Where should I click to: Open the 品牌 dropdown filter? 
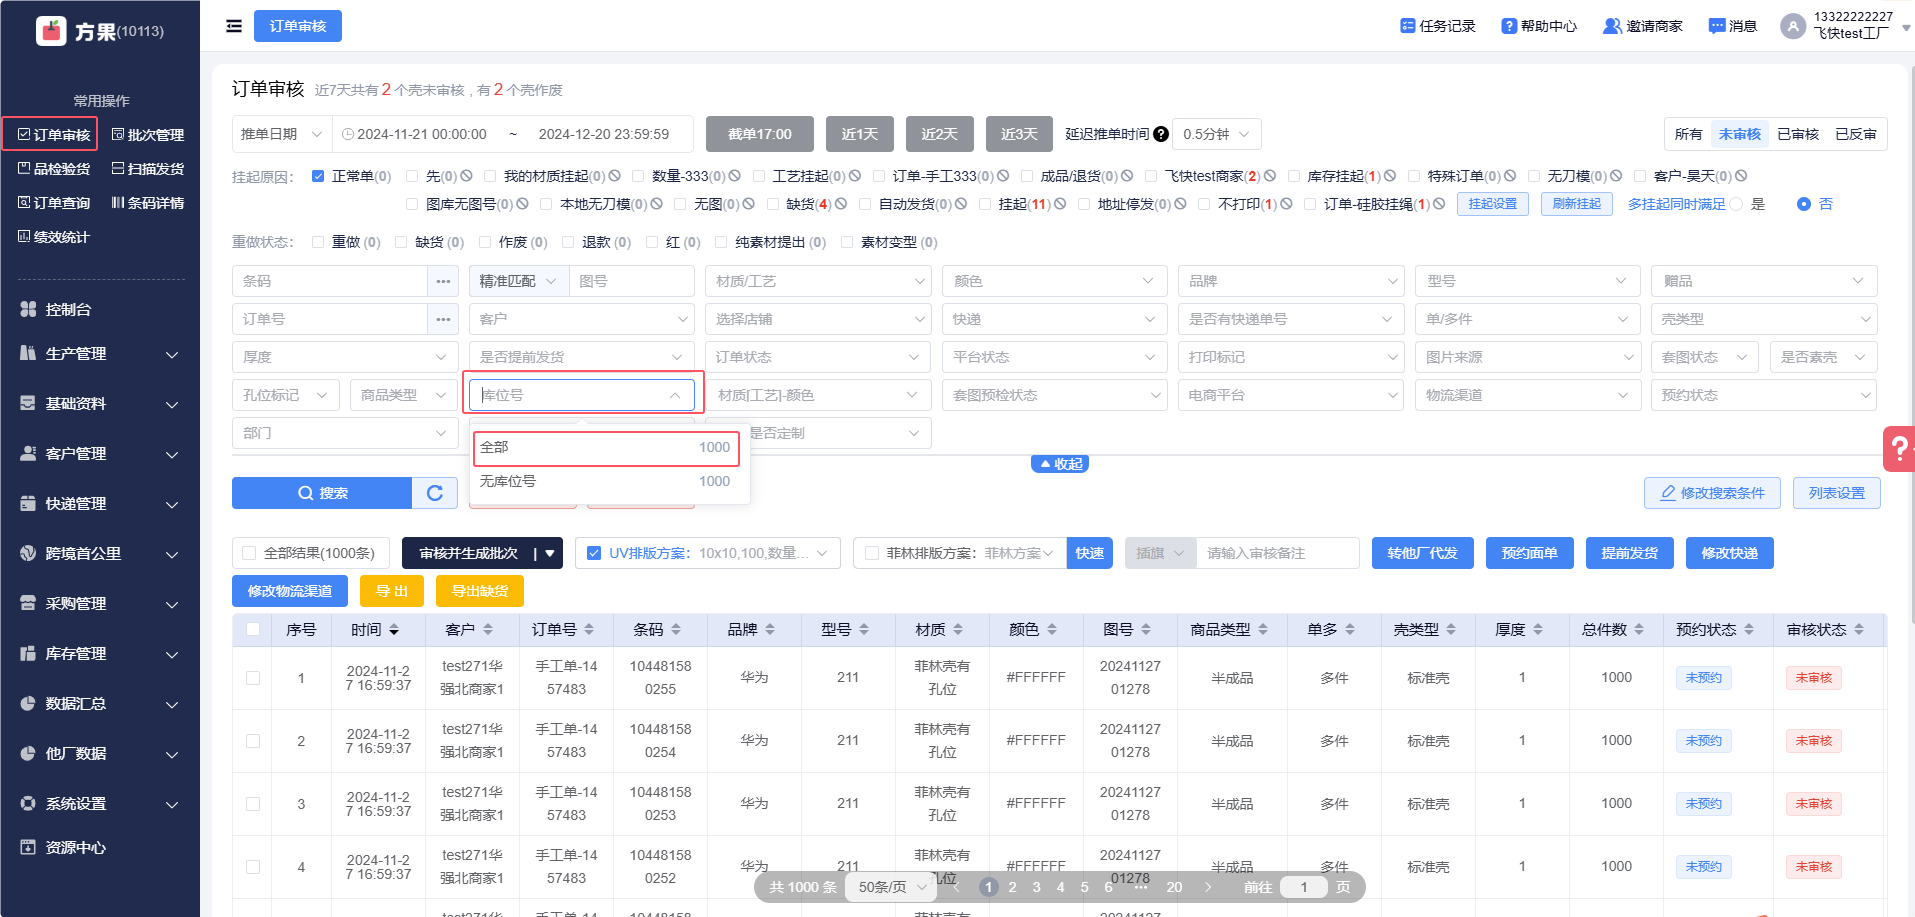click(1290, 281)
